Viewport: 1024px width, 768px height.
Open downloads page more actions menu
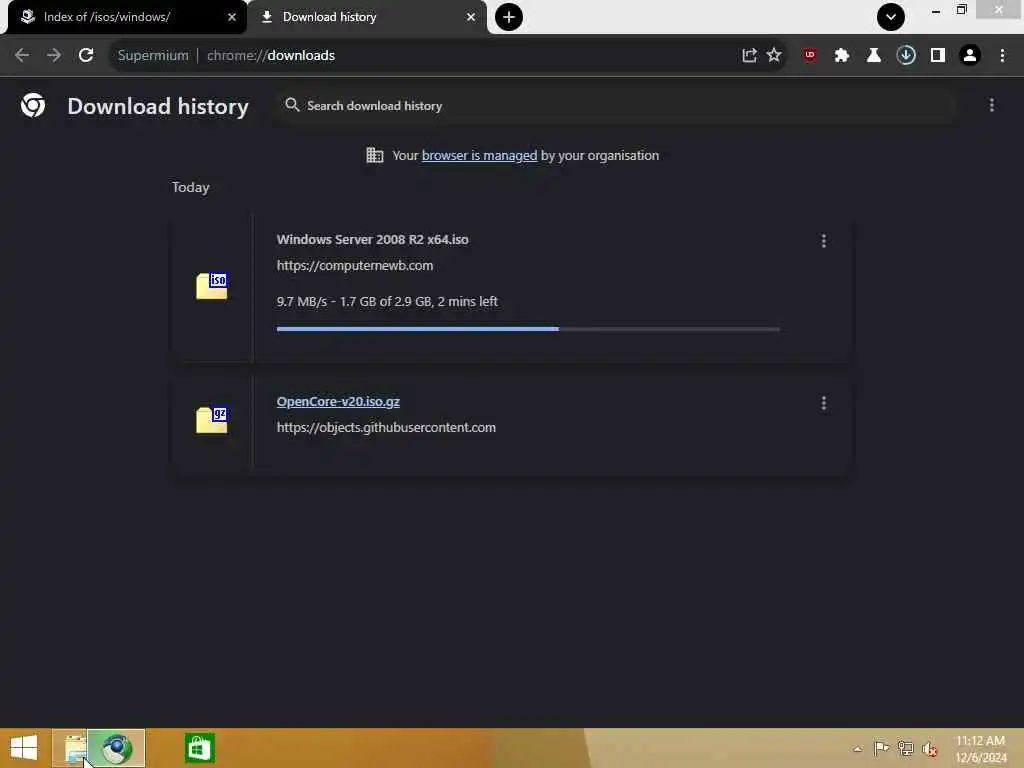[x=991, y=105]
